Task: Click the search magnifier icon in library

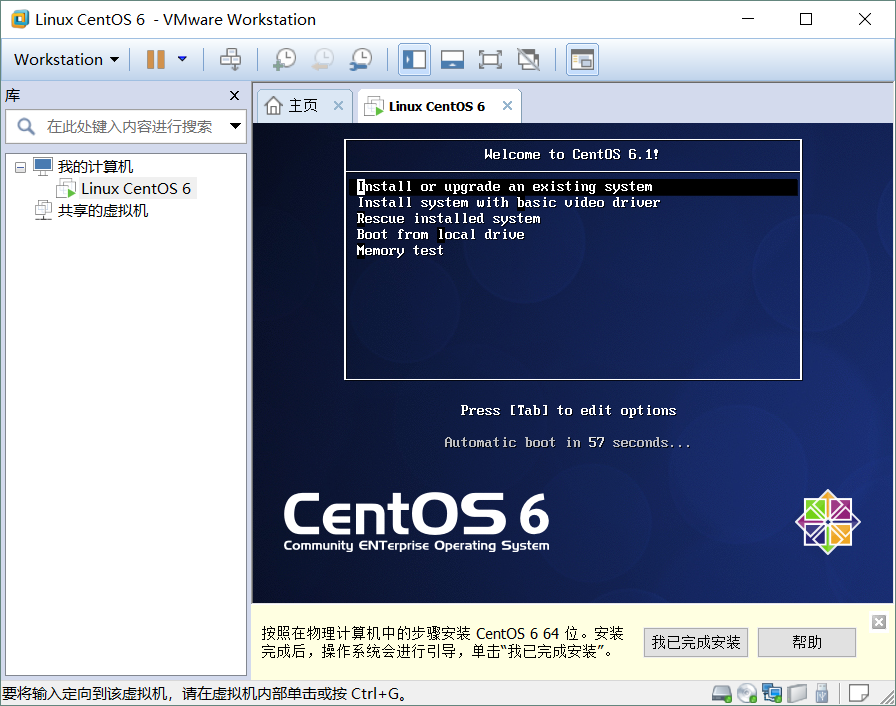Action: click(26, 126)
